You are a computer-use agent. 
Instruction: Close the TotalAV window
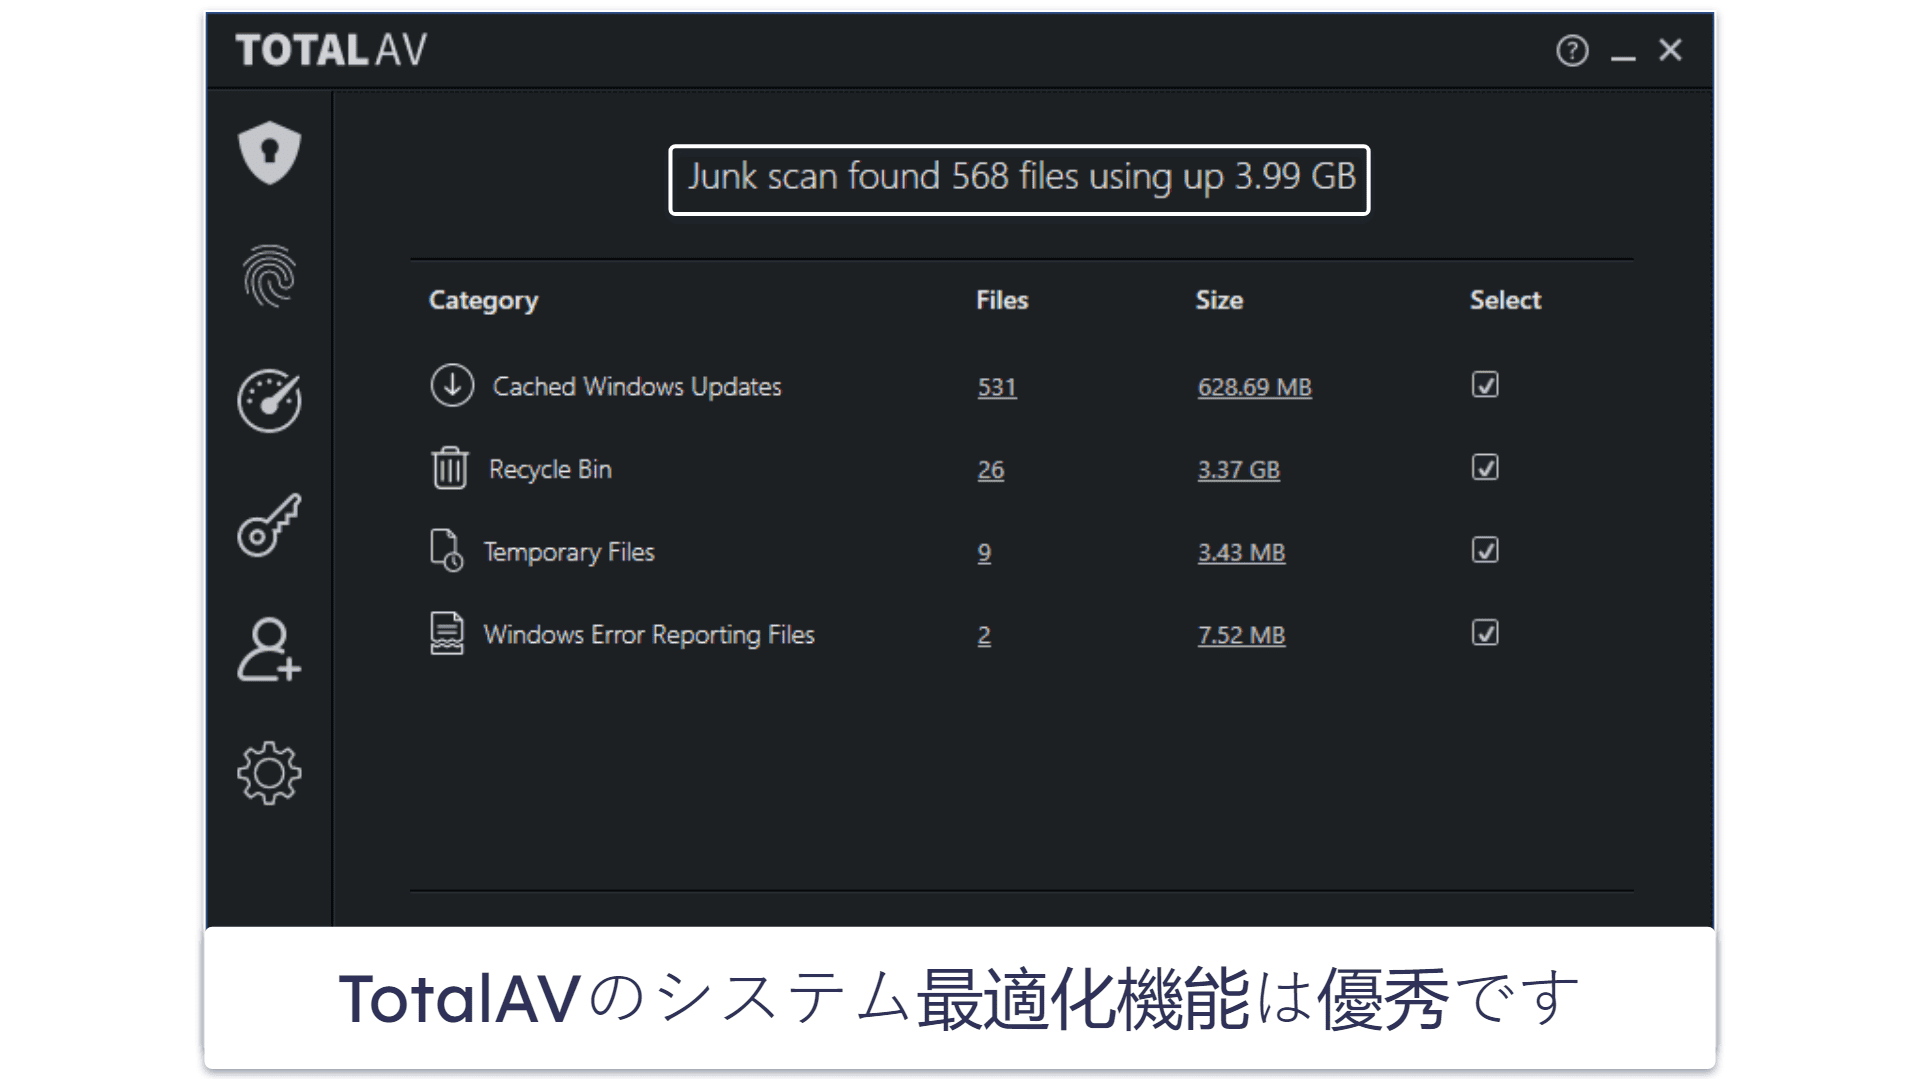pos(1670,50)
